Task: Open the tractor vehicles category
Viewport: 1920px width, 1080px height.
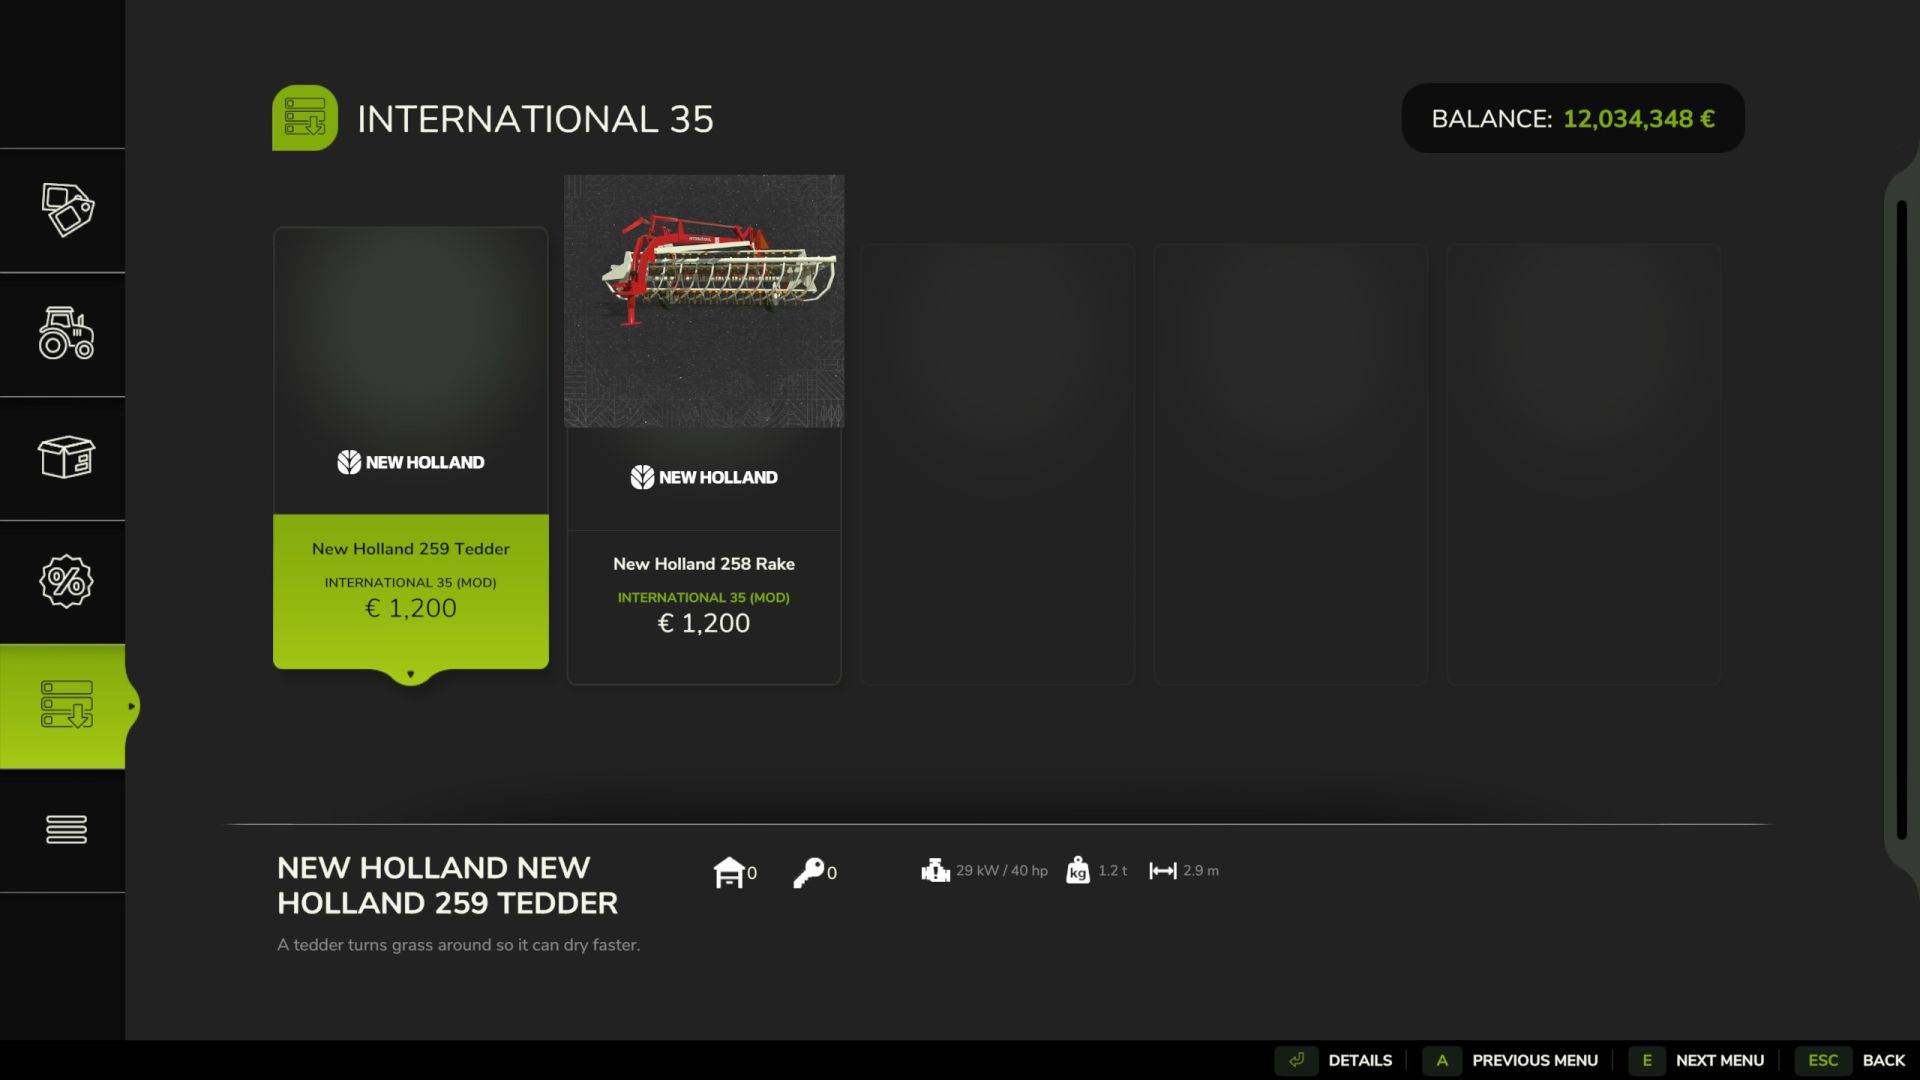Action: pyautogui.click(x=66, y=334)
